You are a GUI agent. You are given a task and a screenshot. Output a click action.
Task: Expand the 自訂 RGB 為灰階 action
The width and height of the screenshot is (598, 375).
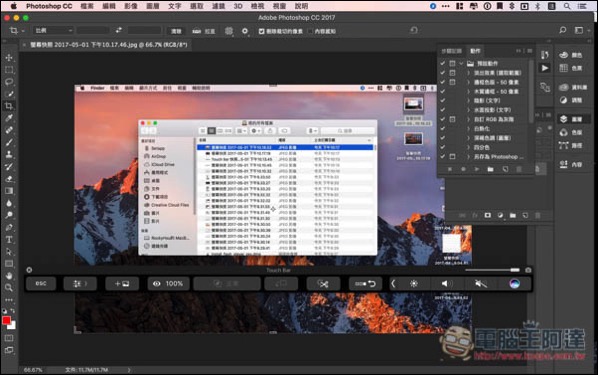click(469, 119)
